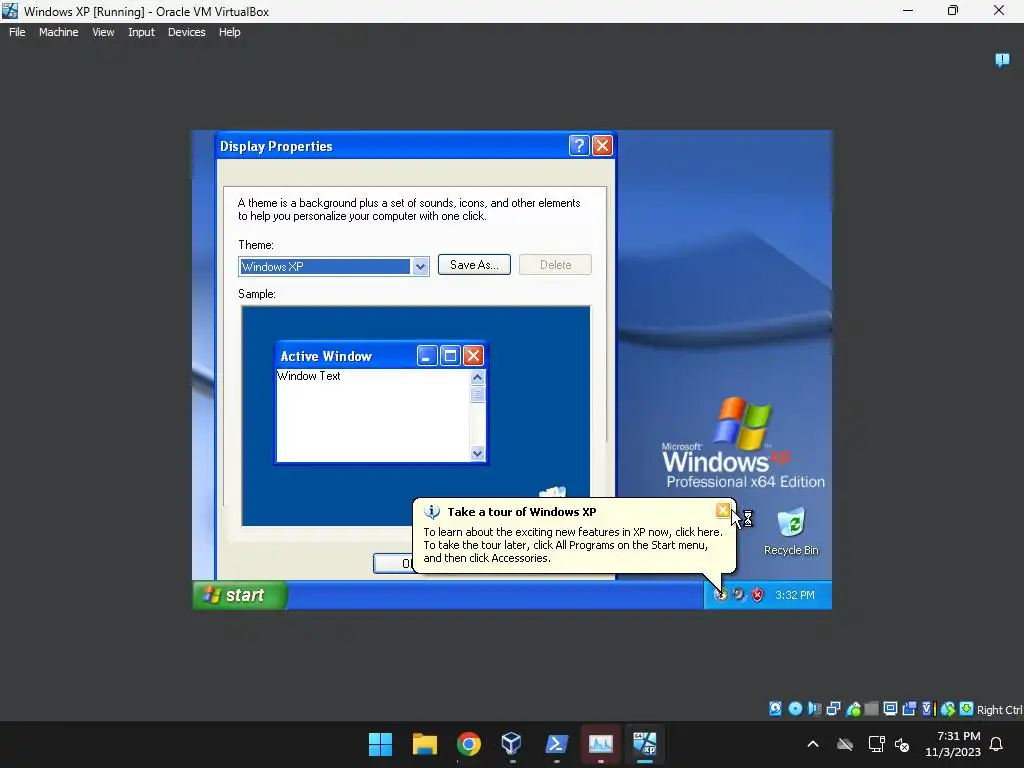The width and height of the screenshot is (1024, 768).
Task: Click the cloud sync tray icon
Action: click(x=844, y=744)
